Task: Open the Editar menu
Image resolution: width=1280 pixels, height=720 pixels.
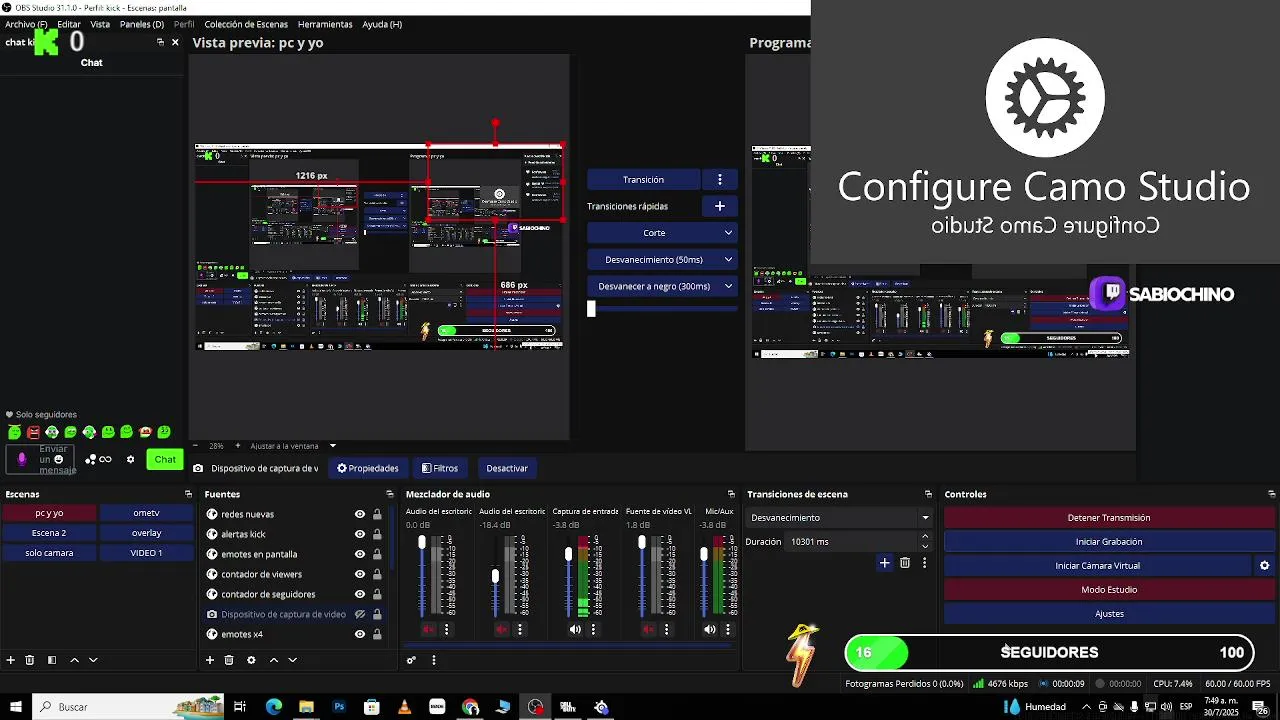Action: [69, 24]
